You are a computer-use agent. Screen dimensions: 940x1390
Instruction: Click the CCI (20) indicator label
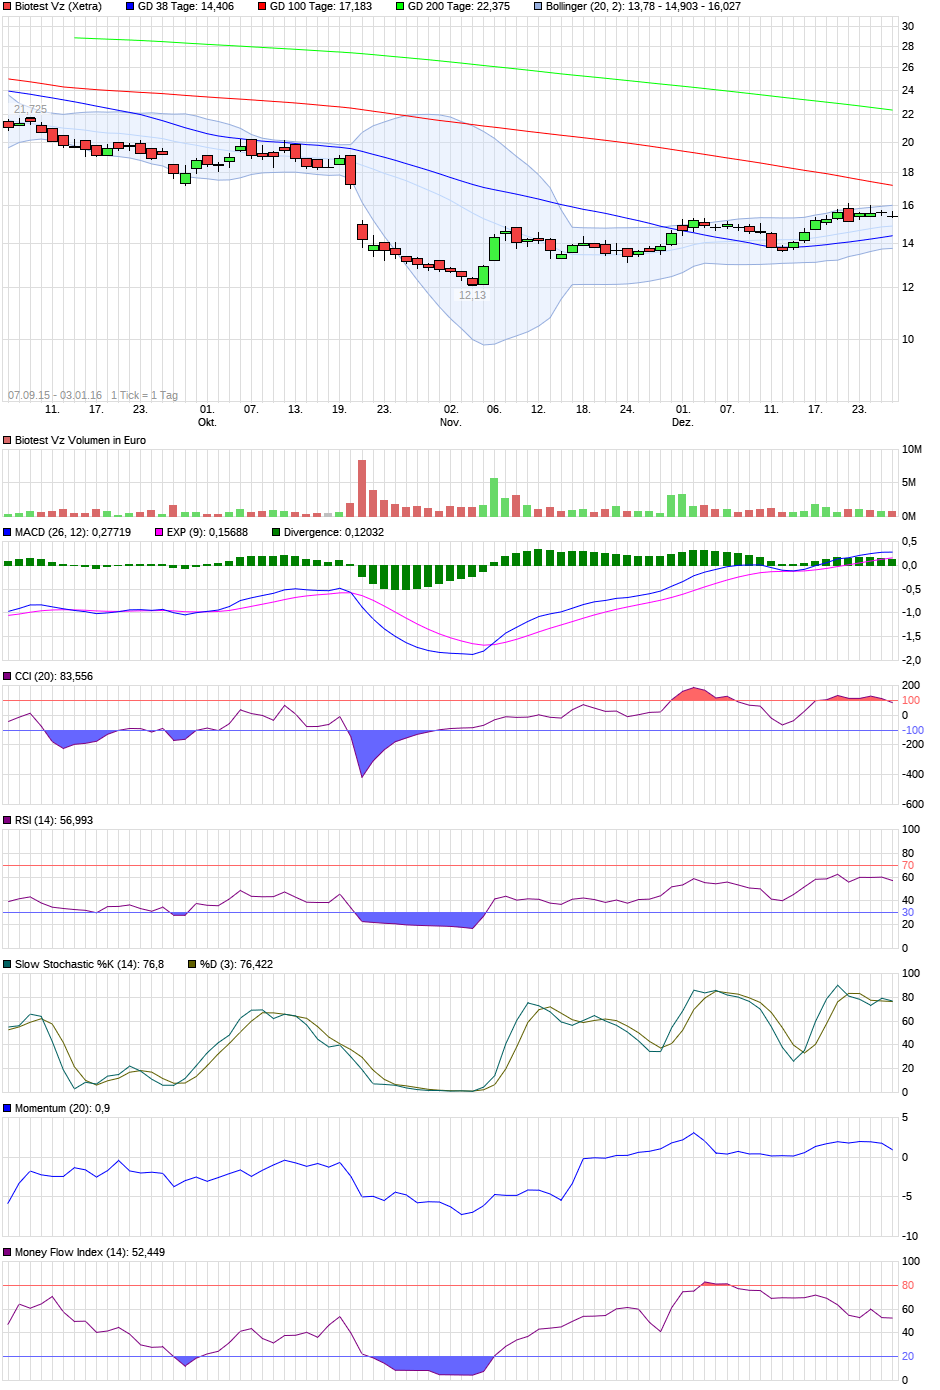(x=54, y=677)
